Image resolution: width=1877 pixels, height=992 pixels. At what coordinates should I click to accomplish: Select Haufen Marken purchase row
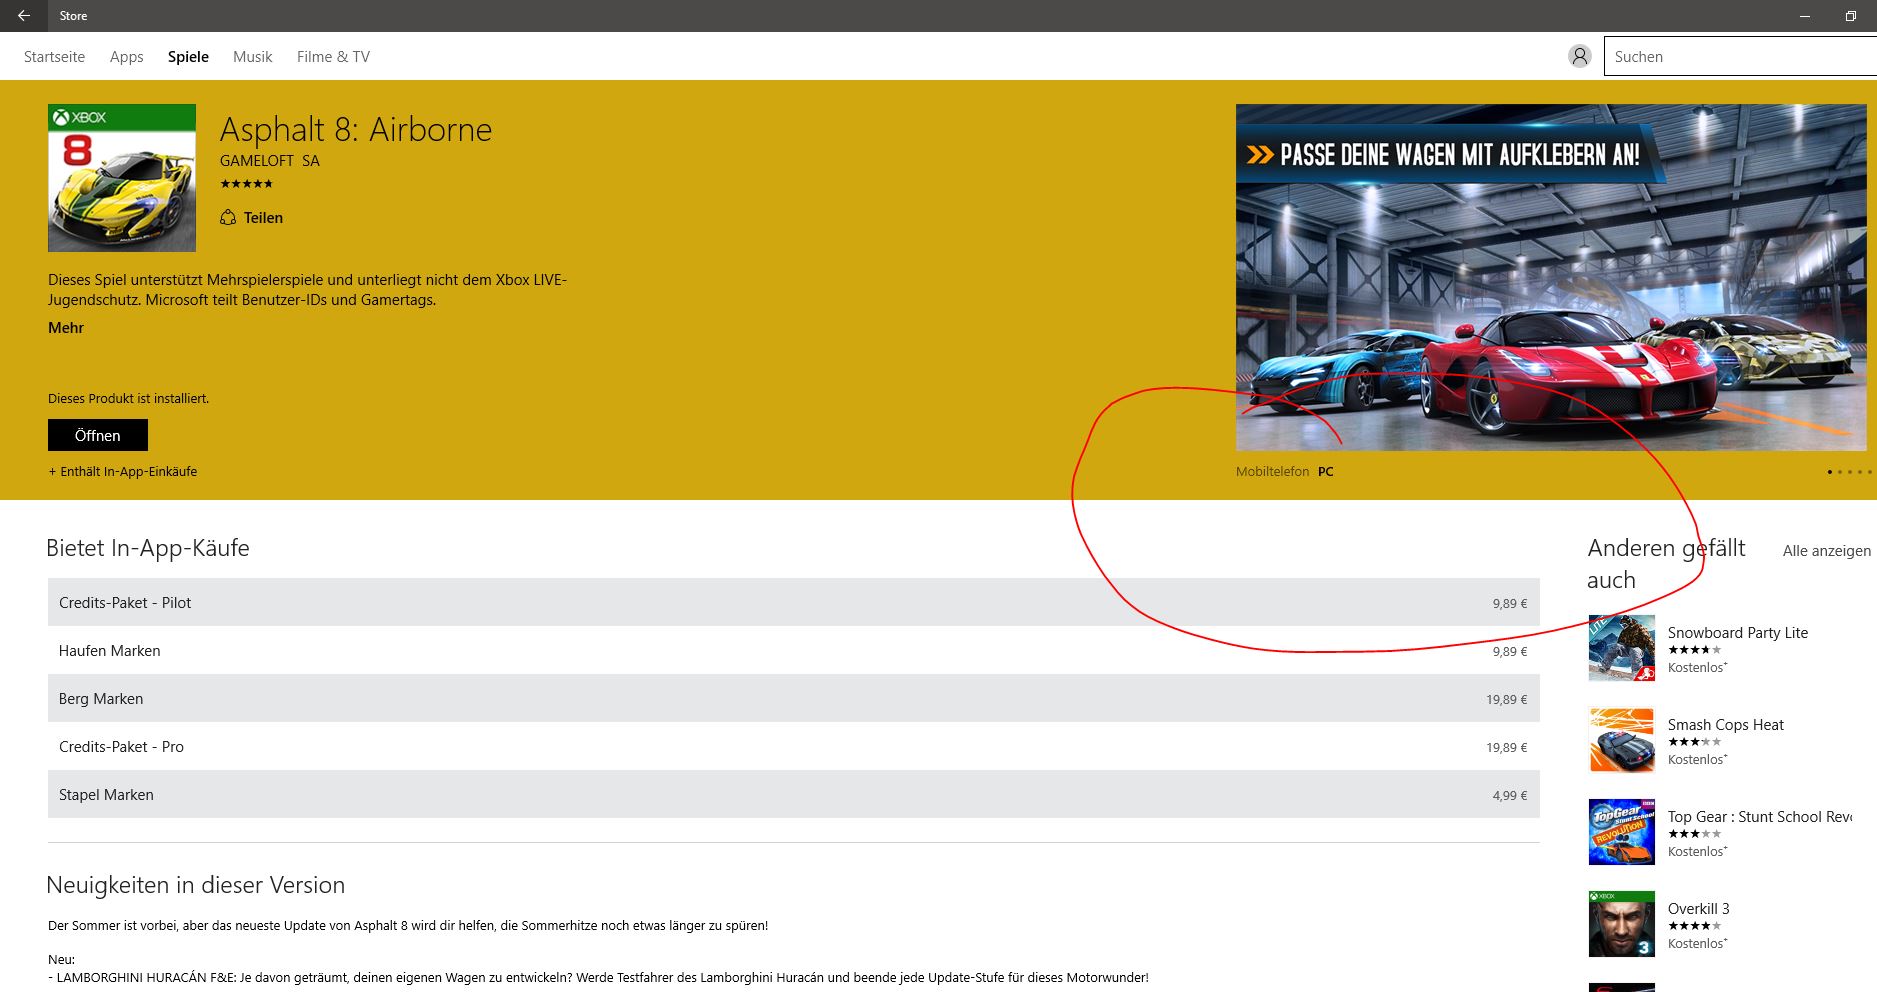(x=793, y=651)
